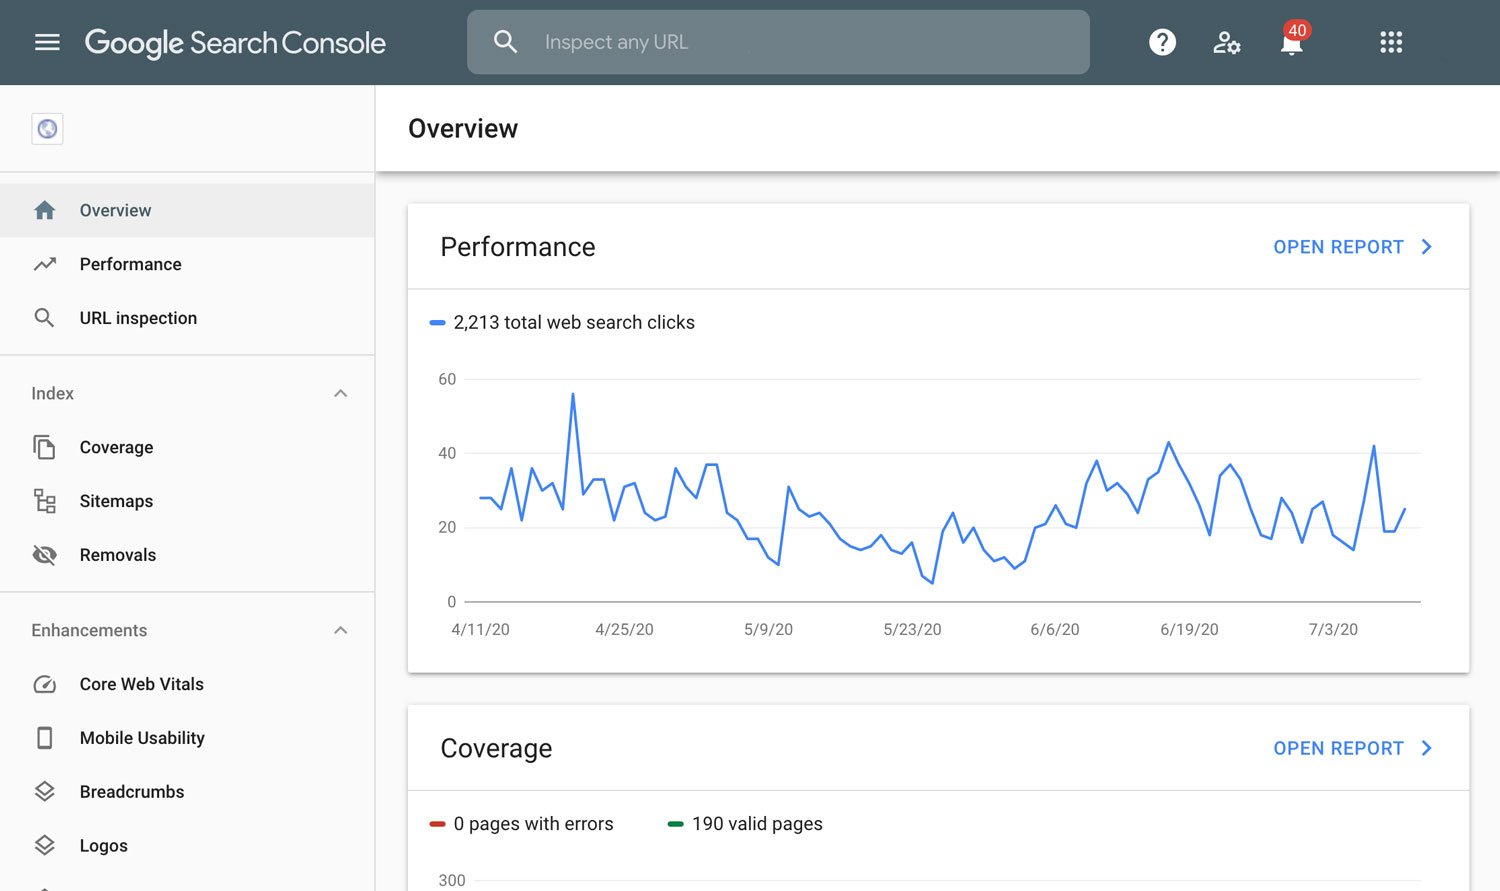This screenshot has height=891, width=1500.
Task: Open Logos in sidebar
Action: pos(187,845)
